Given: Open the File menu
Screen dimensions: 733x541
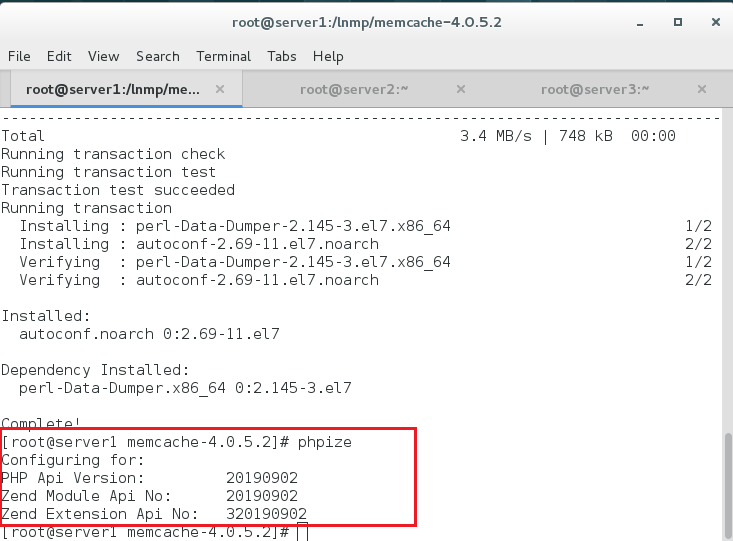Looking at the screenshot, I should (19, 57).
